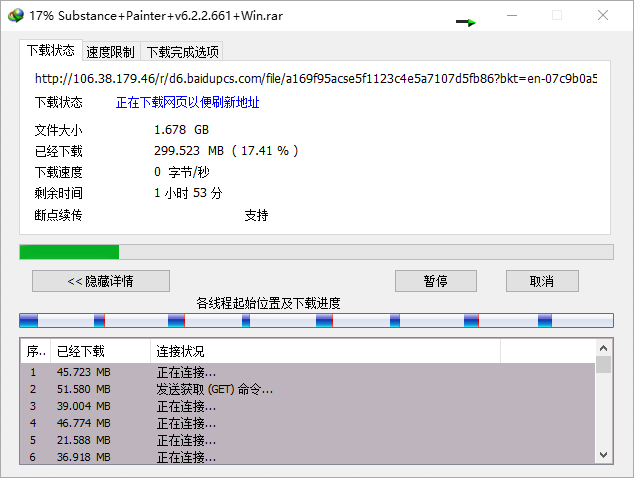Close the download window
Screen dimensions: 634x478
click(603, 15)
